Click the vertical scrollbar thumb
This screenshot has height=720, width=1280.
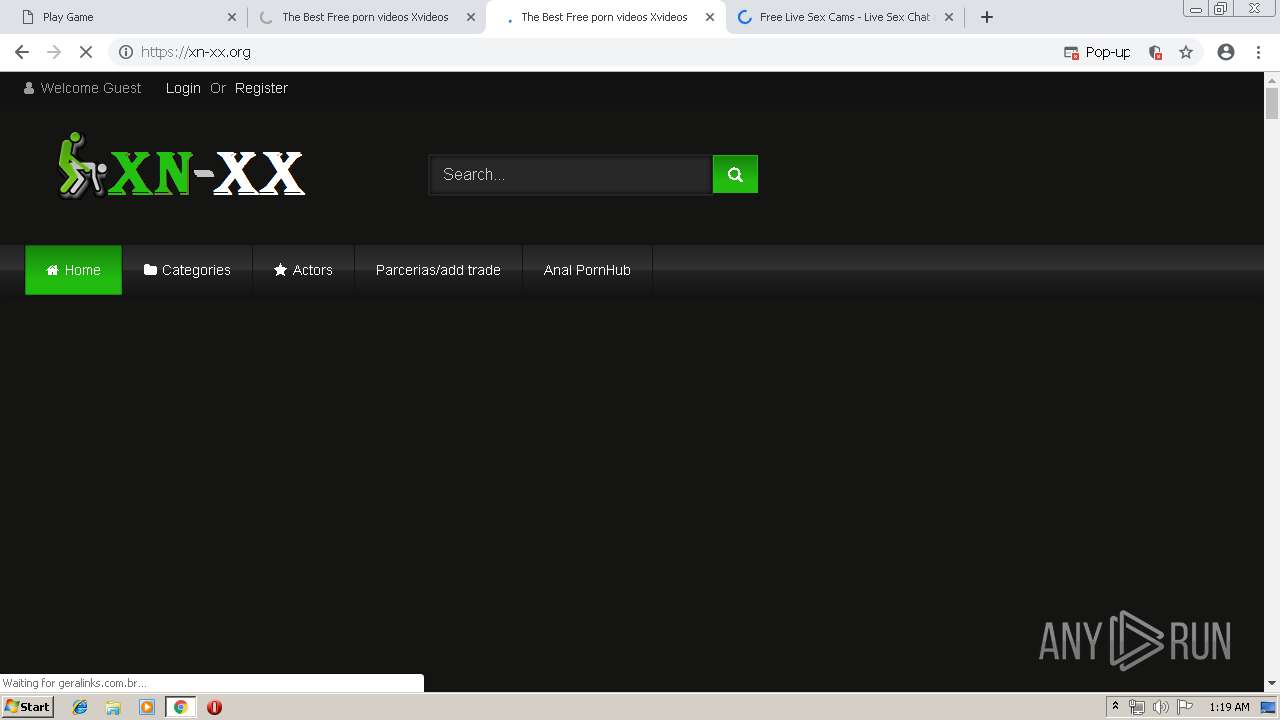tap(1272, 103)
